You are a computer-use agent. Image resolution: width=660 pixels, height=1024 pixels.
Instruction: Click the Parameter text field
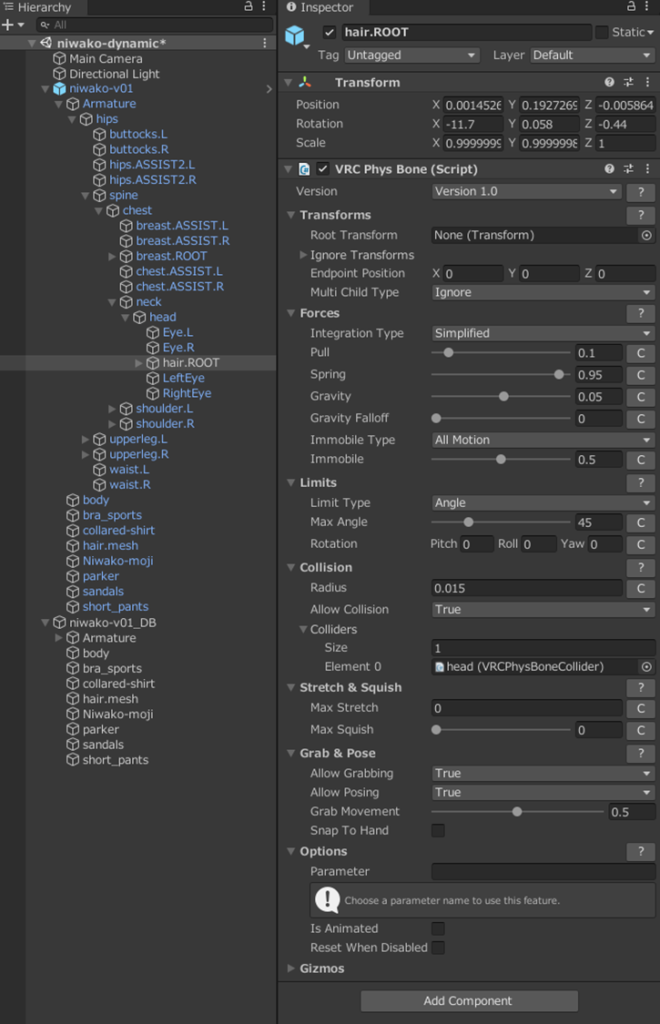tap(543, 872)
